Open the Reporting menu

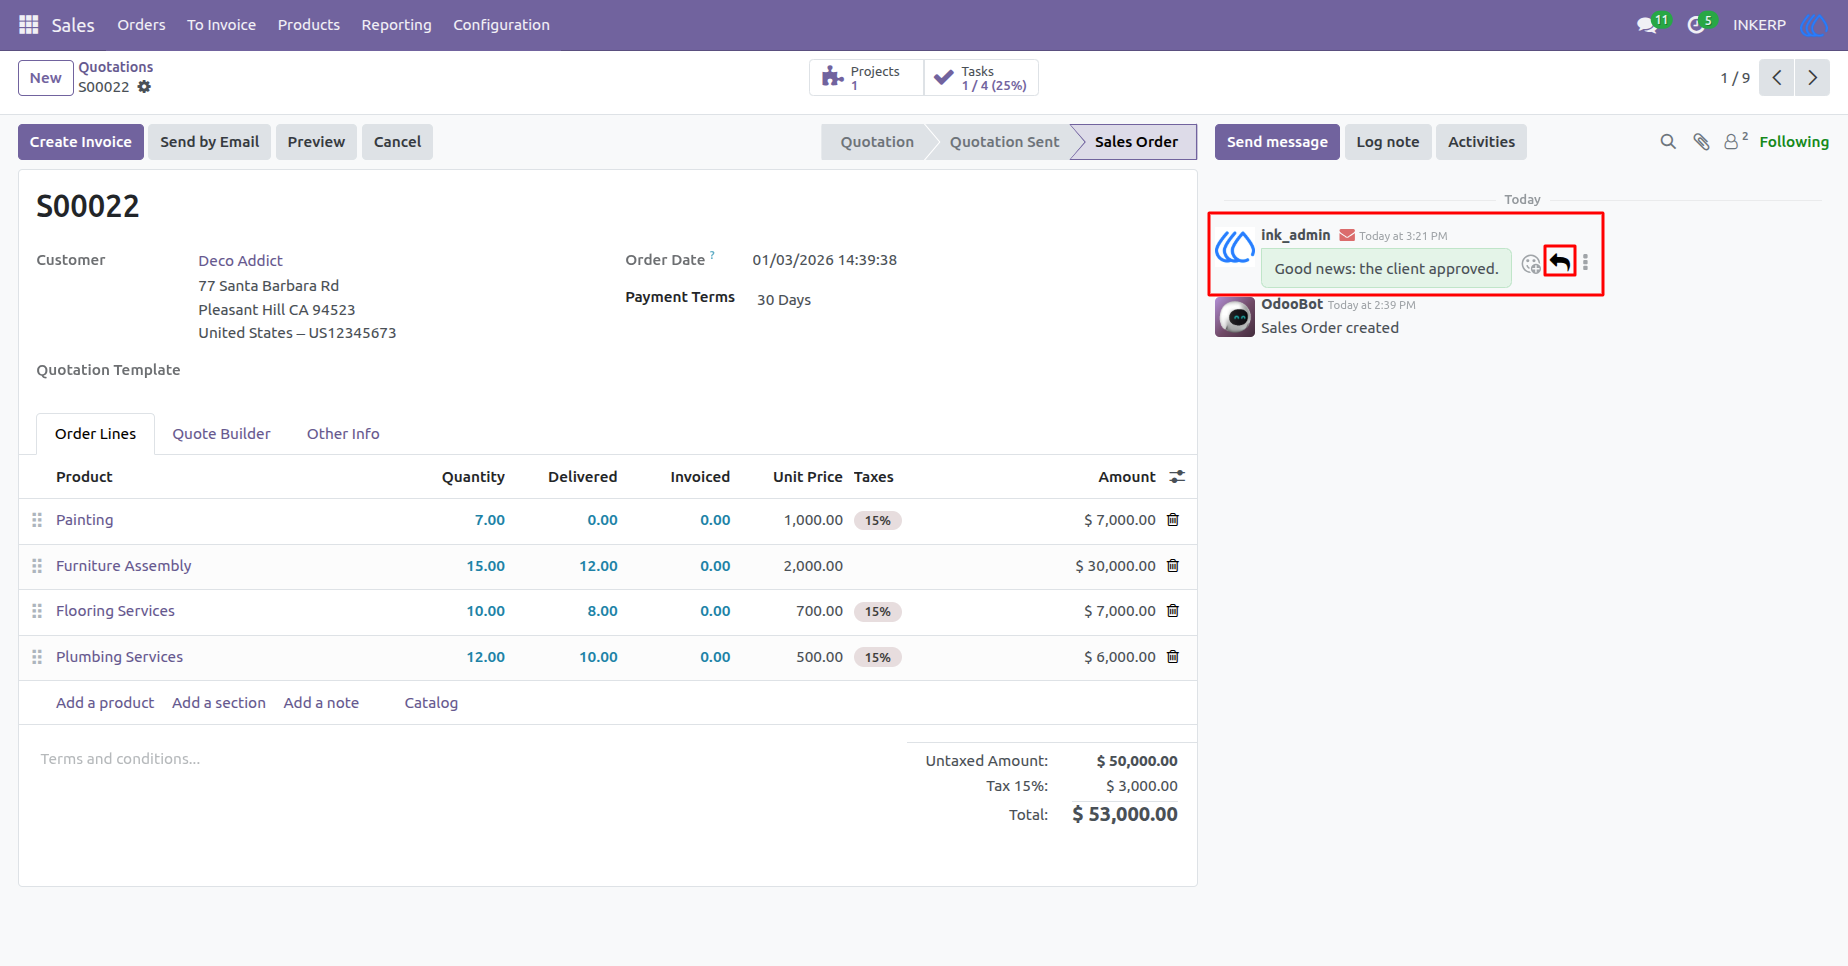[396, 25]
